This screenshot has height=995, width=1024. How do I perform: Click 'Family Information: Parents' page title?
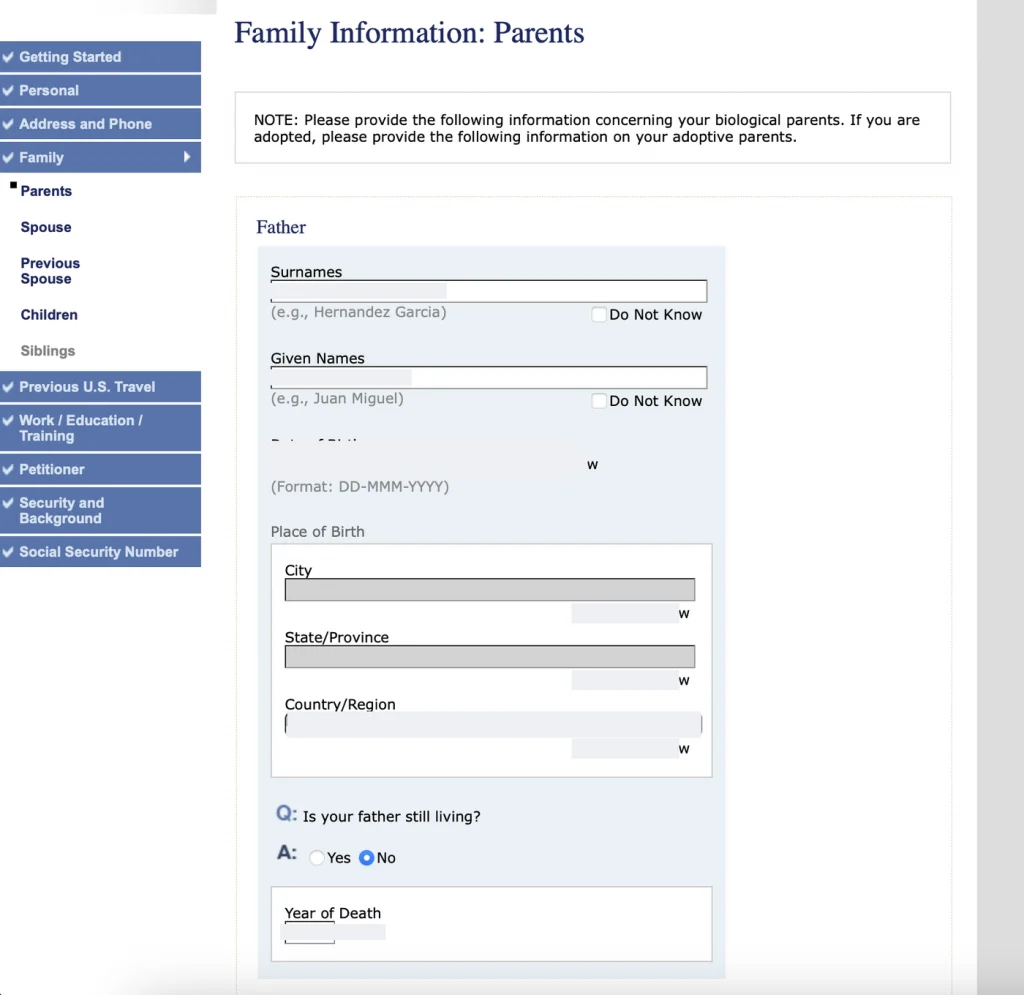point(409,33)
